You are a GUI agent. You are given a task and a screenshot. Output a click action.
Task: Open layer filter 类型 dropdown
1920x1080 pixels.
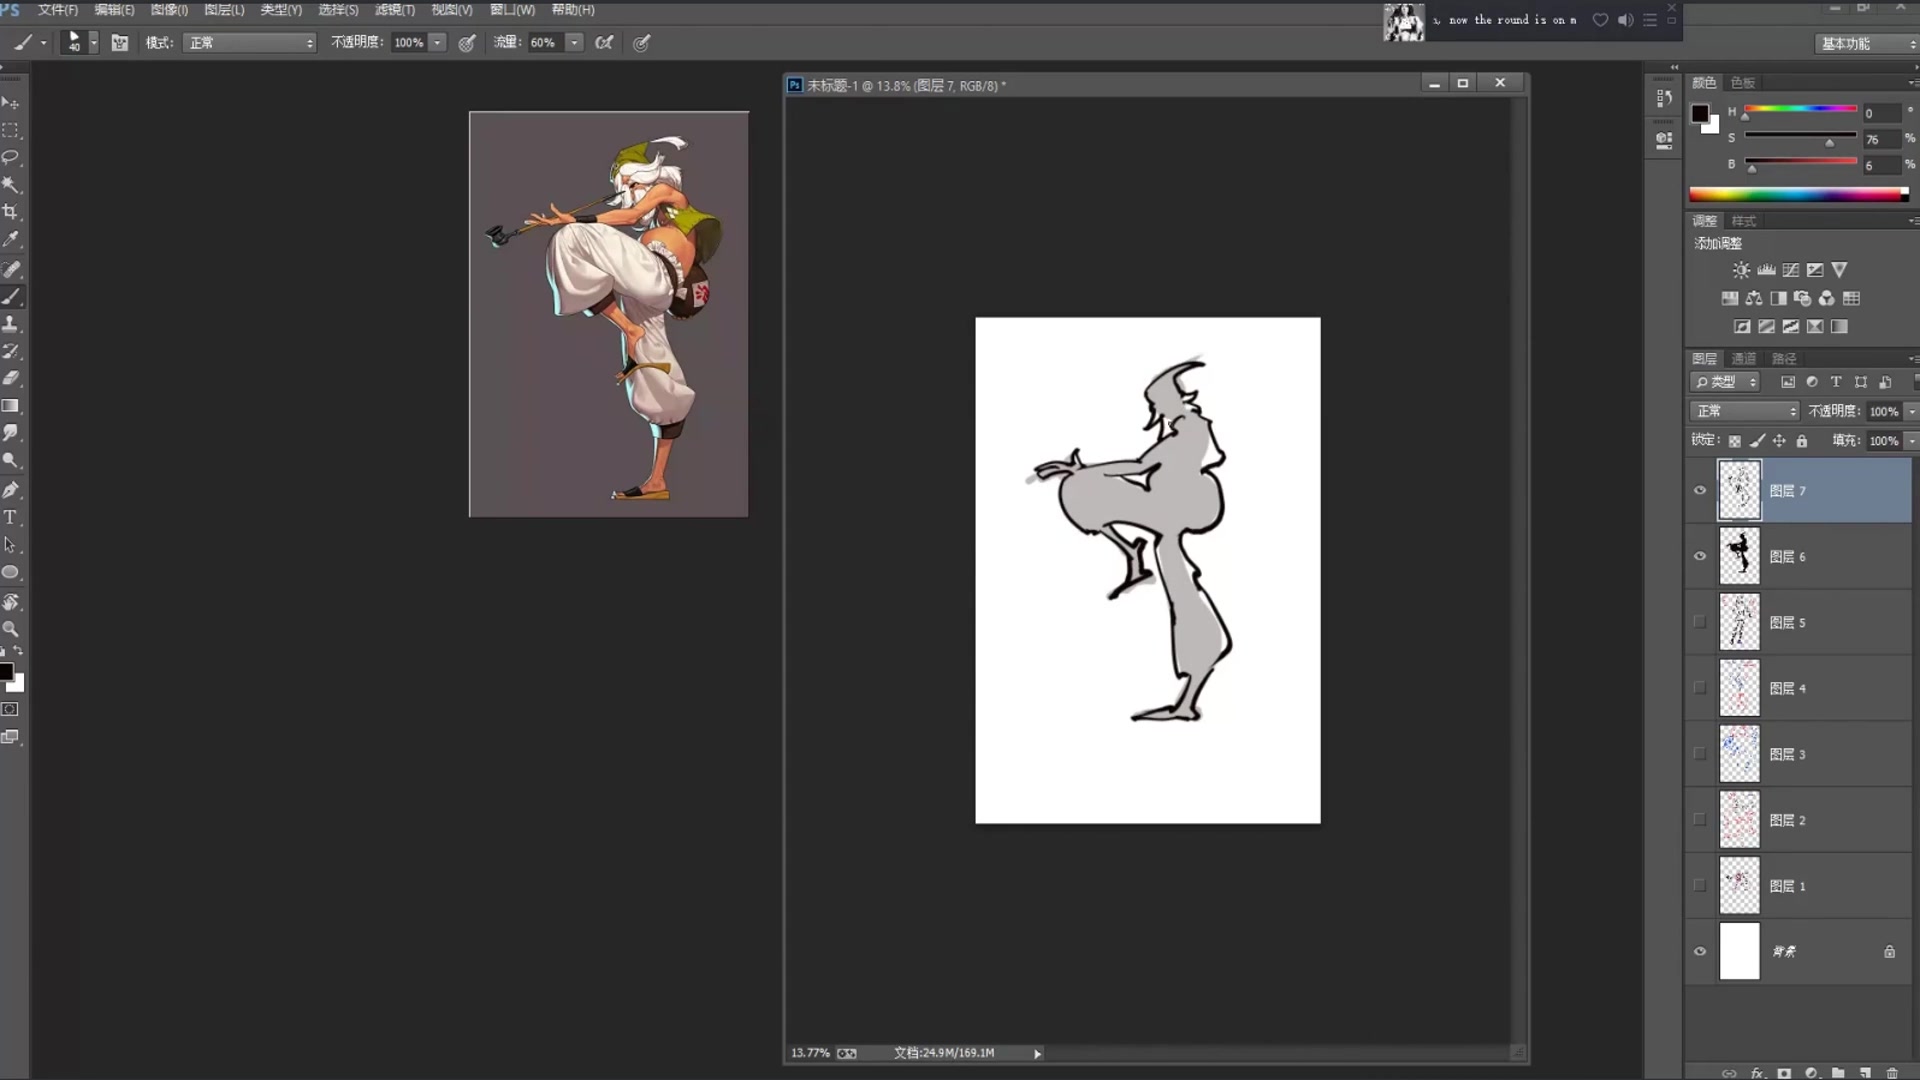pyautogui.click(x=1725, y=382)
